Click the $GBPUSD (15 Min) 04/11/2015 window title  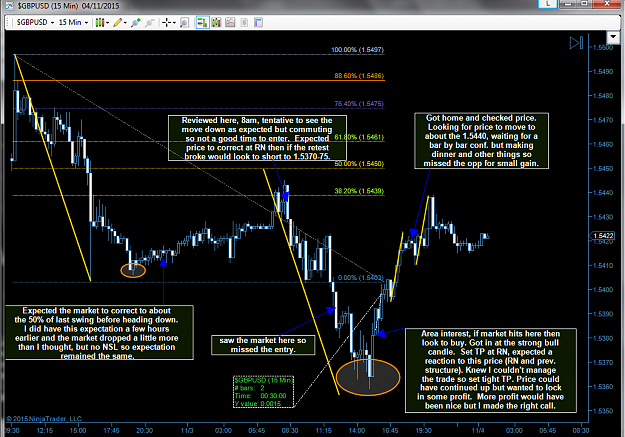click(x=68, y=6)
